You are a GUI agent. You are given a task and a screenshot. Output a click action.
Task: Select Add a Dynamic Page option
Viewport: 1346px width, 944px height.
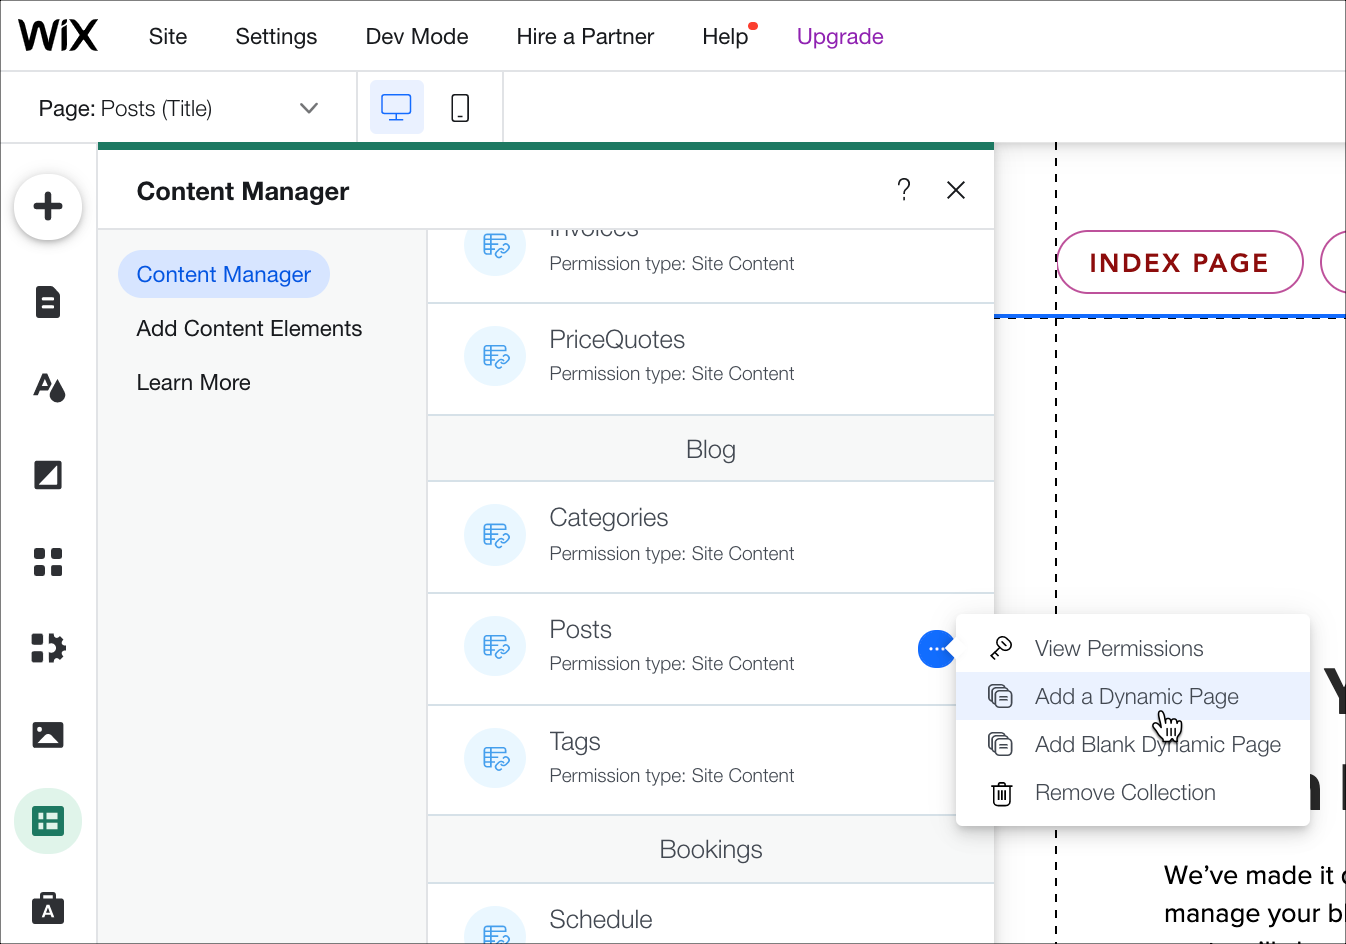[1136, 697]
